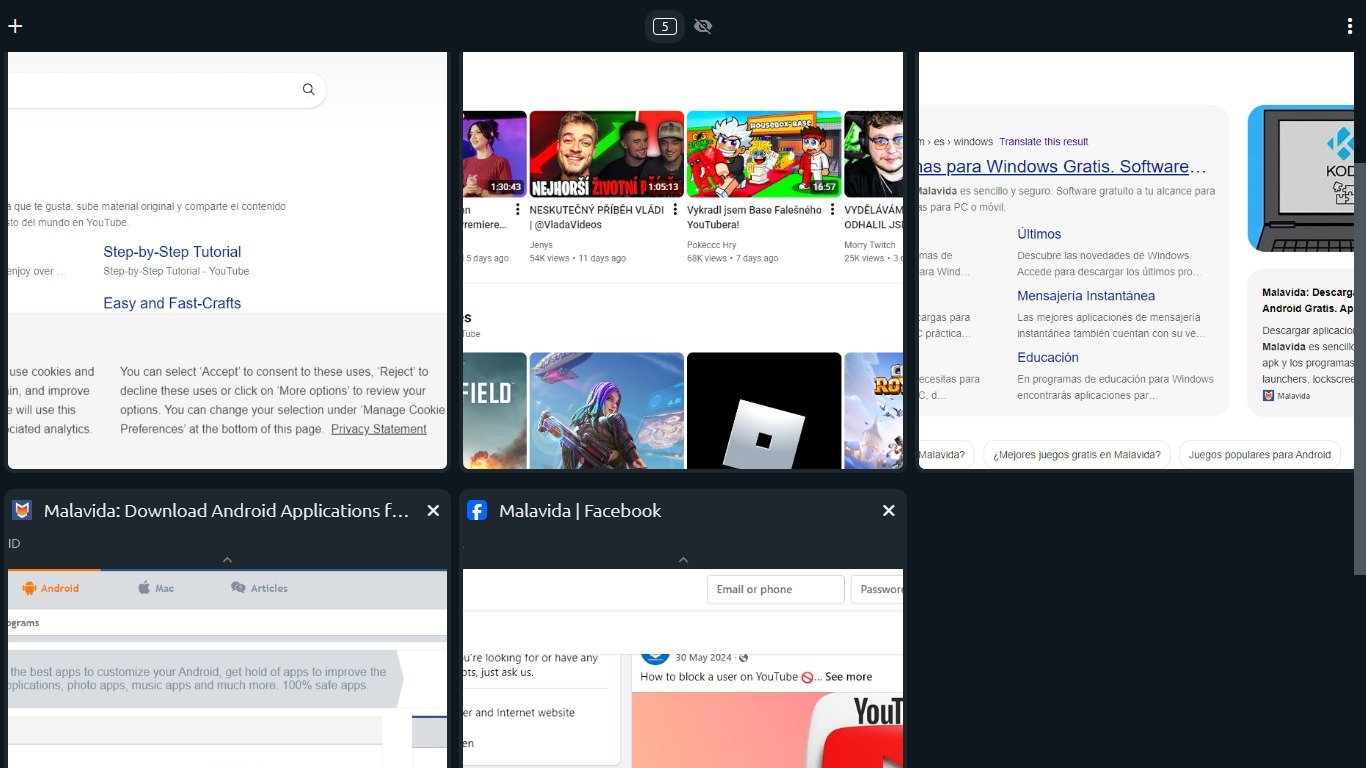Close the Malavida Download Android Applications tab
Image resolution: width=1366 pixels, height=768 pixels.
pos(433,511)
